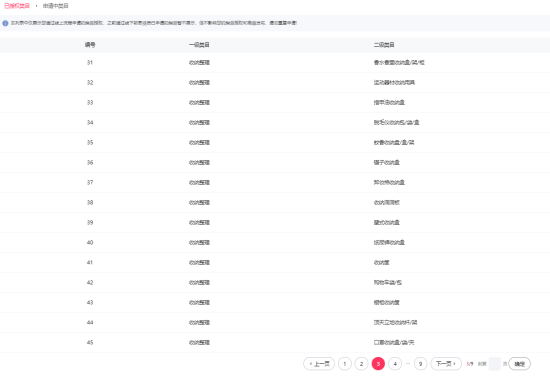Go to previous page with 上一页
Screen dimensions: 550x378
319,364
